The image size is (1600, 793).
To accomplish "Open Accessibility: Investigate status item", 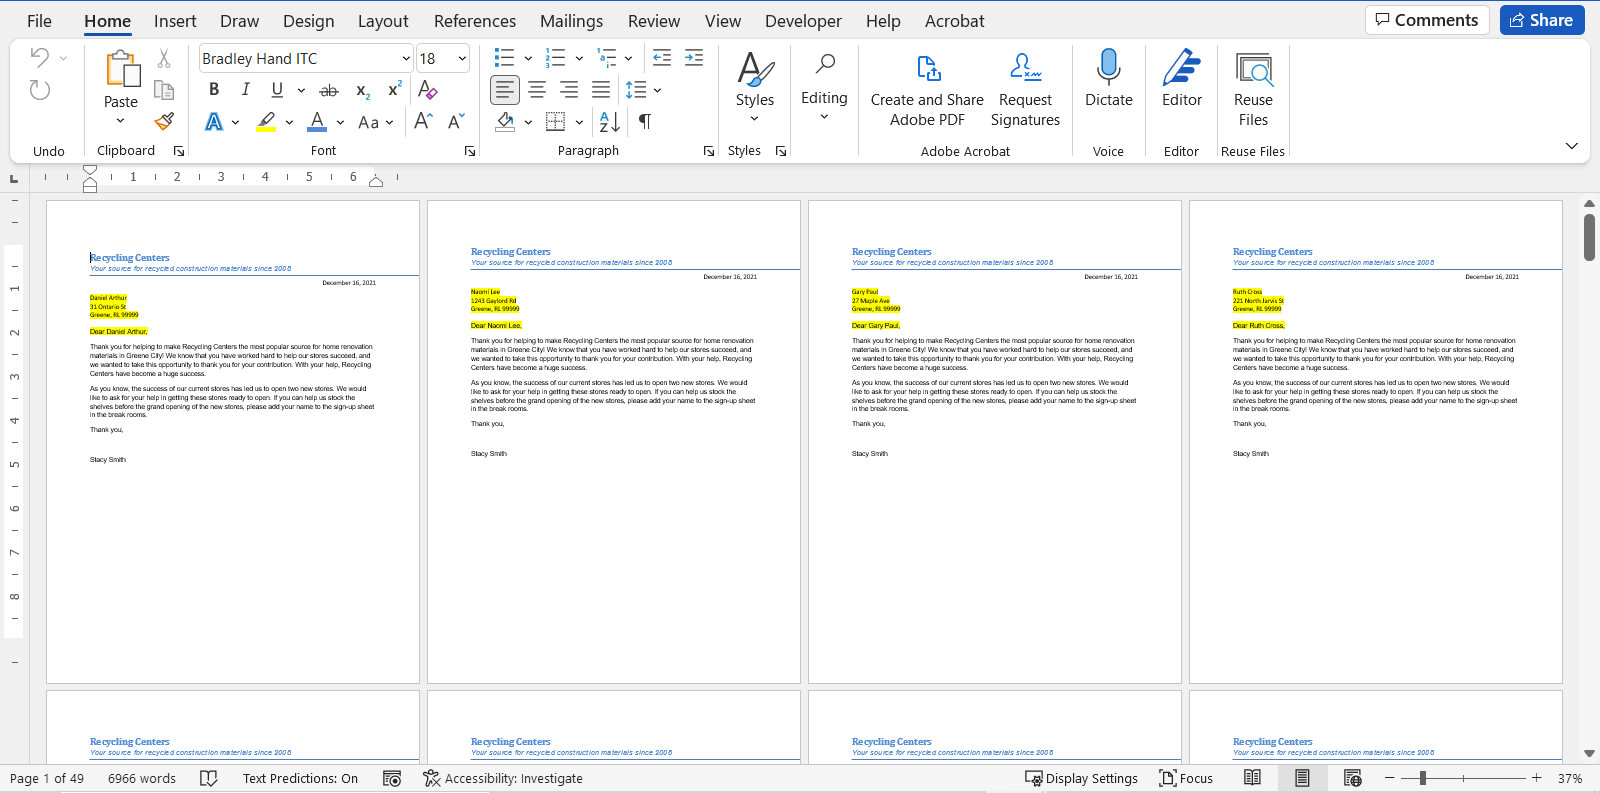I will [503, 778].
